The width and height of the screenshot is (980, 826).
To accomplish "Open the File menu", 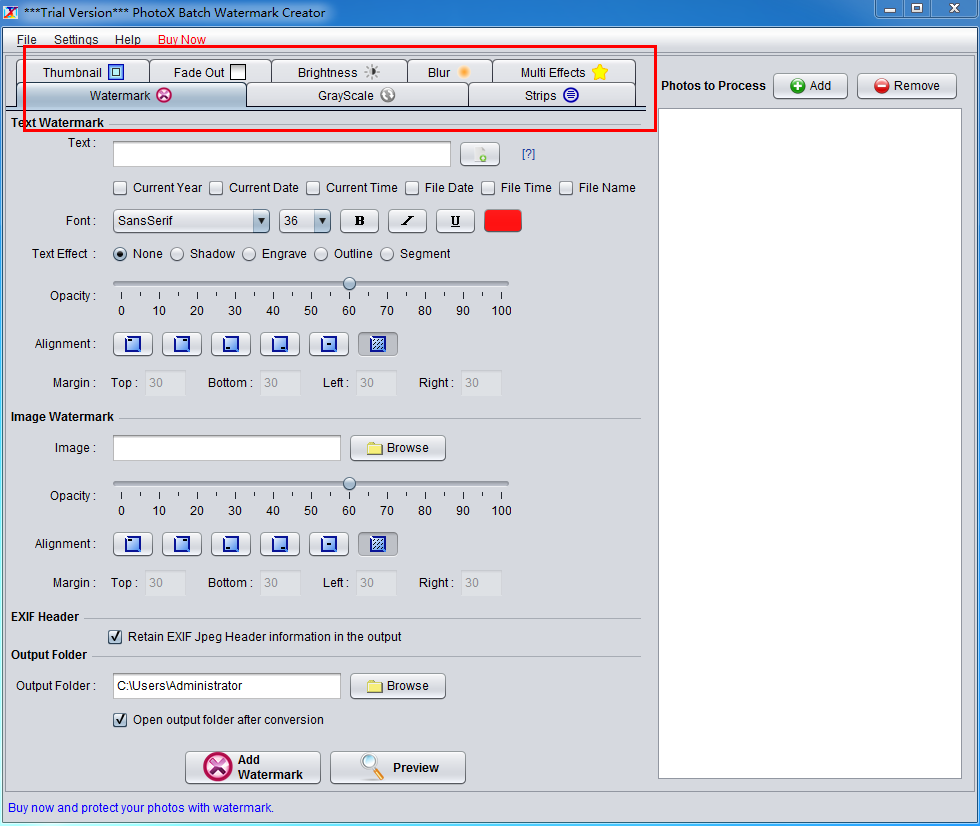I will point(27,39).
